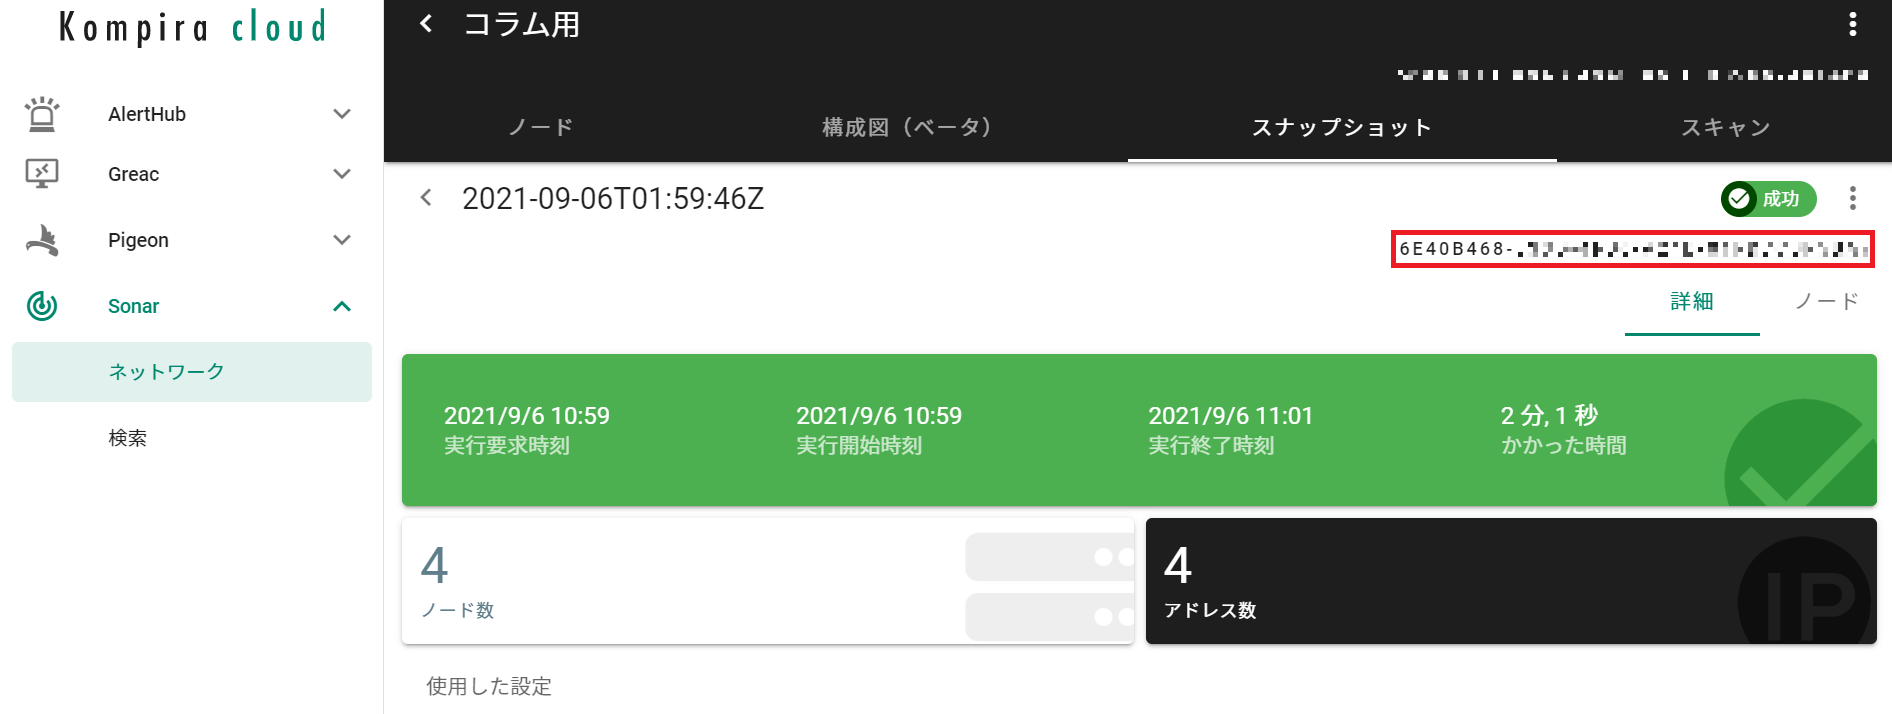Viewport: 1892px width, 714px height.
Task: Expand the Pigeon menu chevron
Action: point(342,240)
